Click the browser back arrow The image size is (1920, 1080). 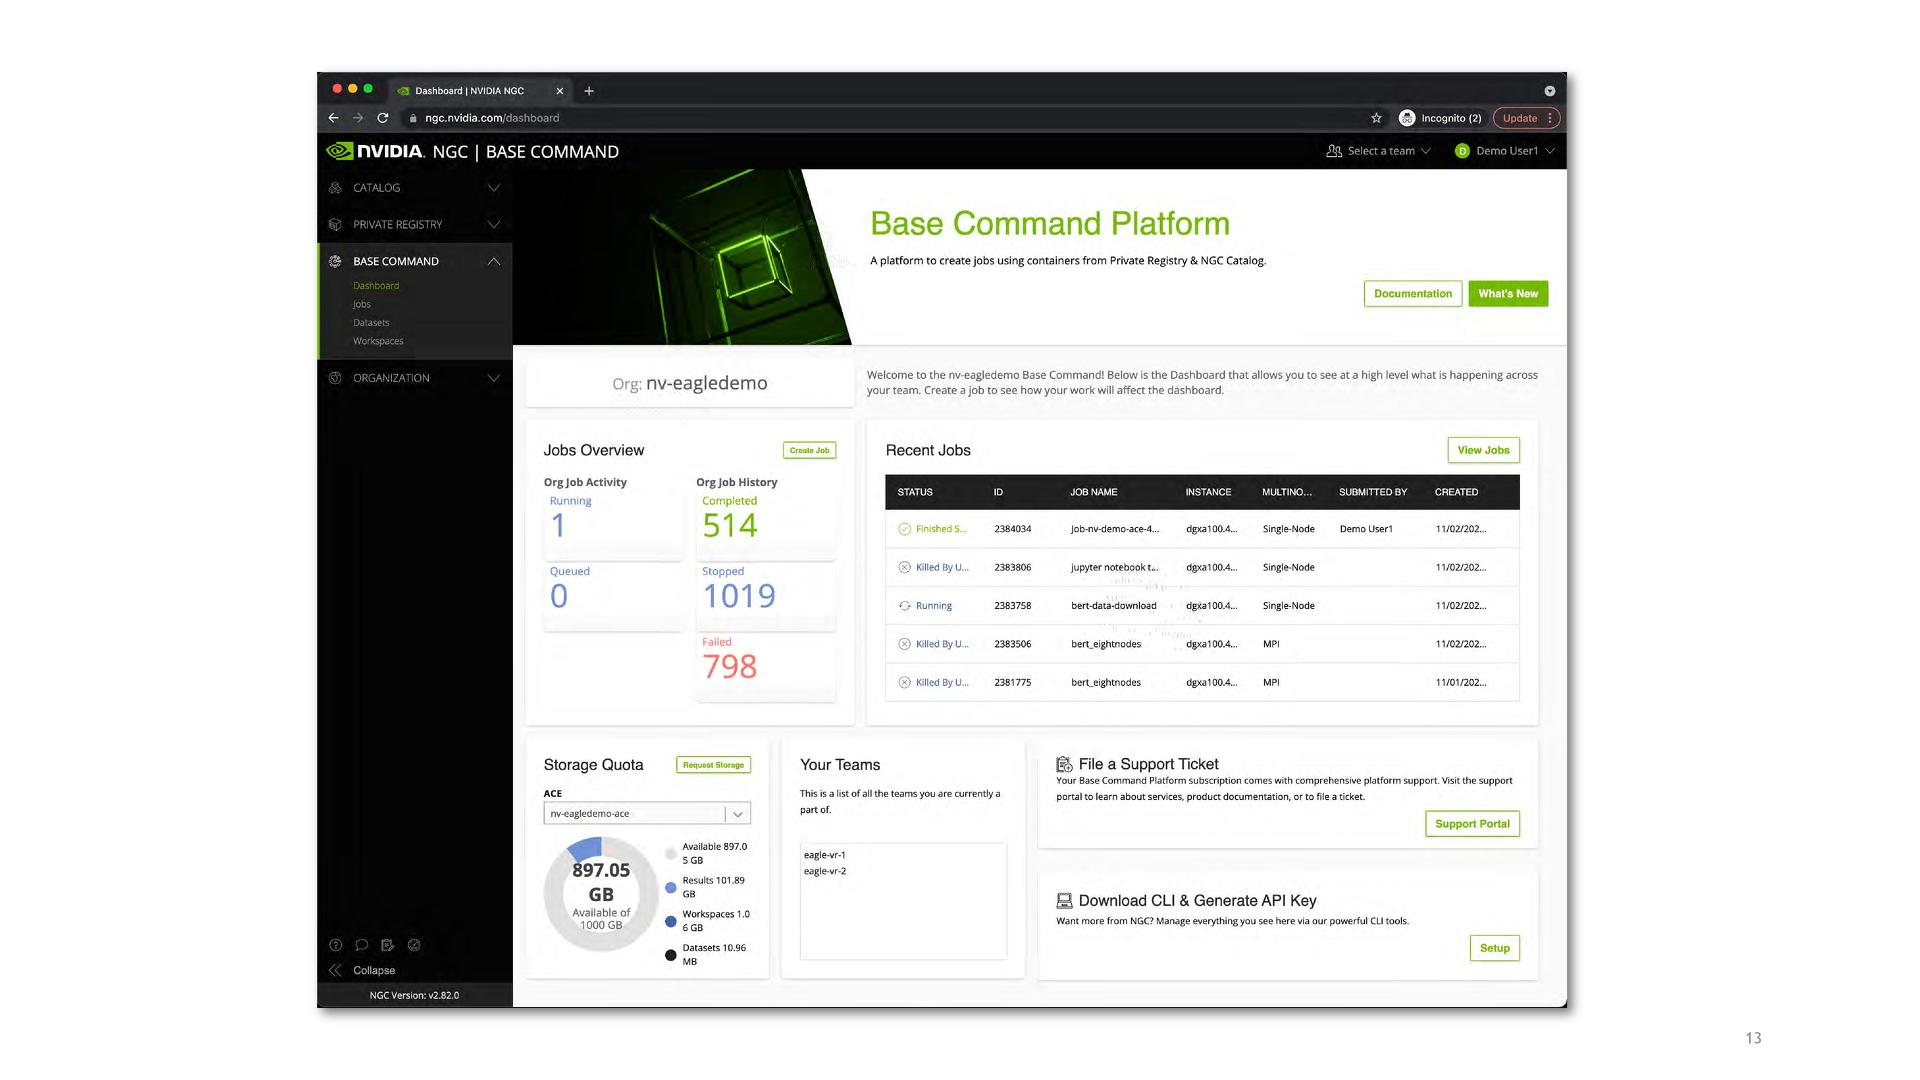[334, 118]
